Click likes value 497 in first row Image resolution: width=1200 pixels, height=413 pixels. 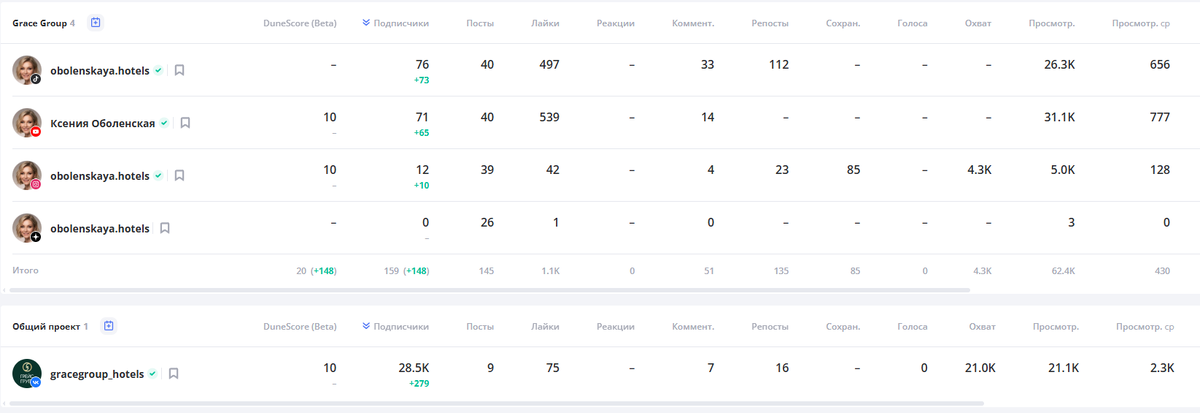[x=549, y=64]
